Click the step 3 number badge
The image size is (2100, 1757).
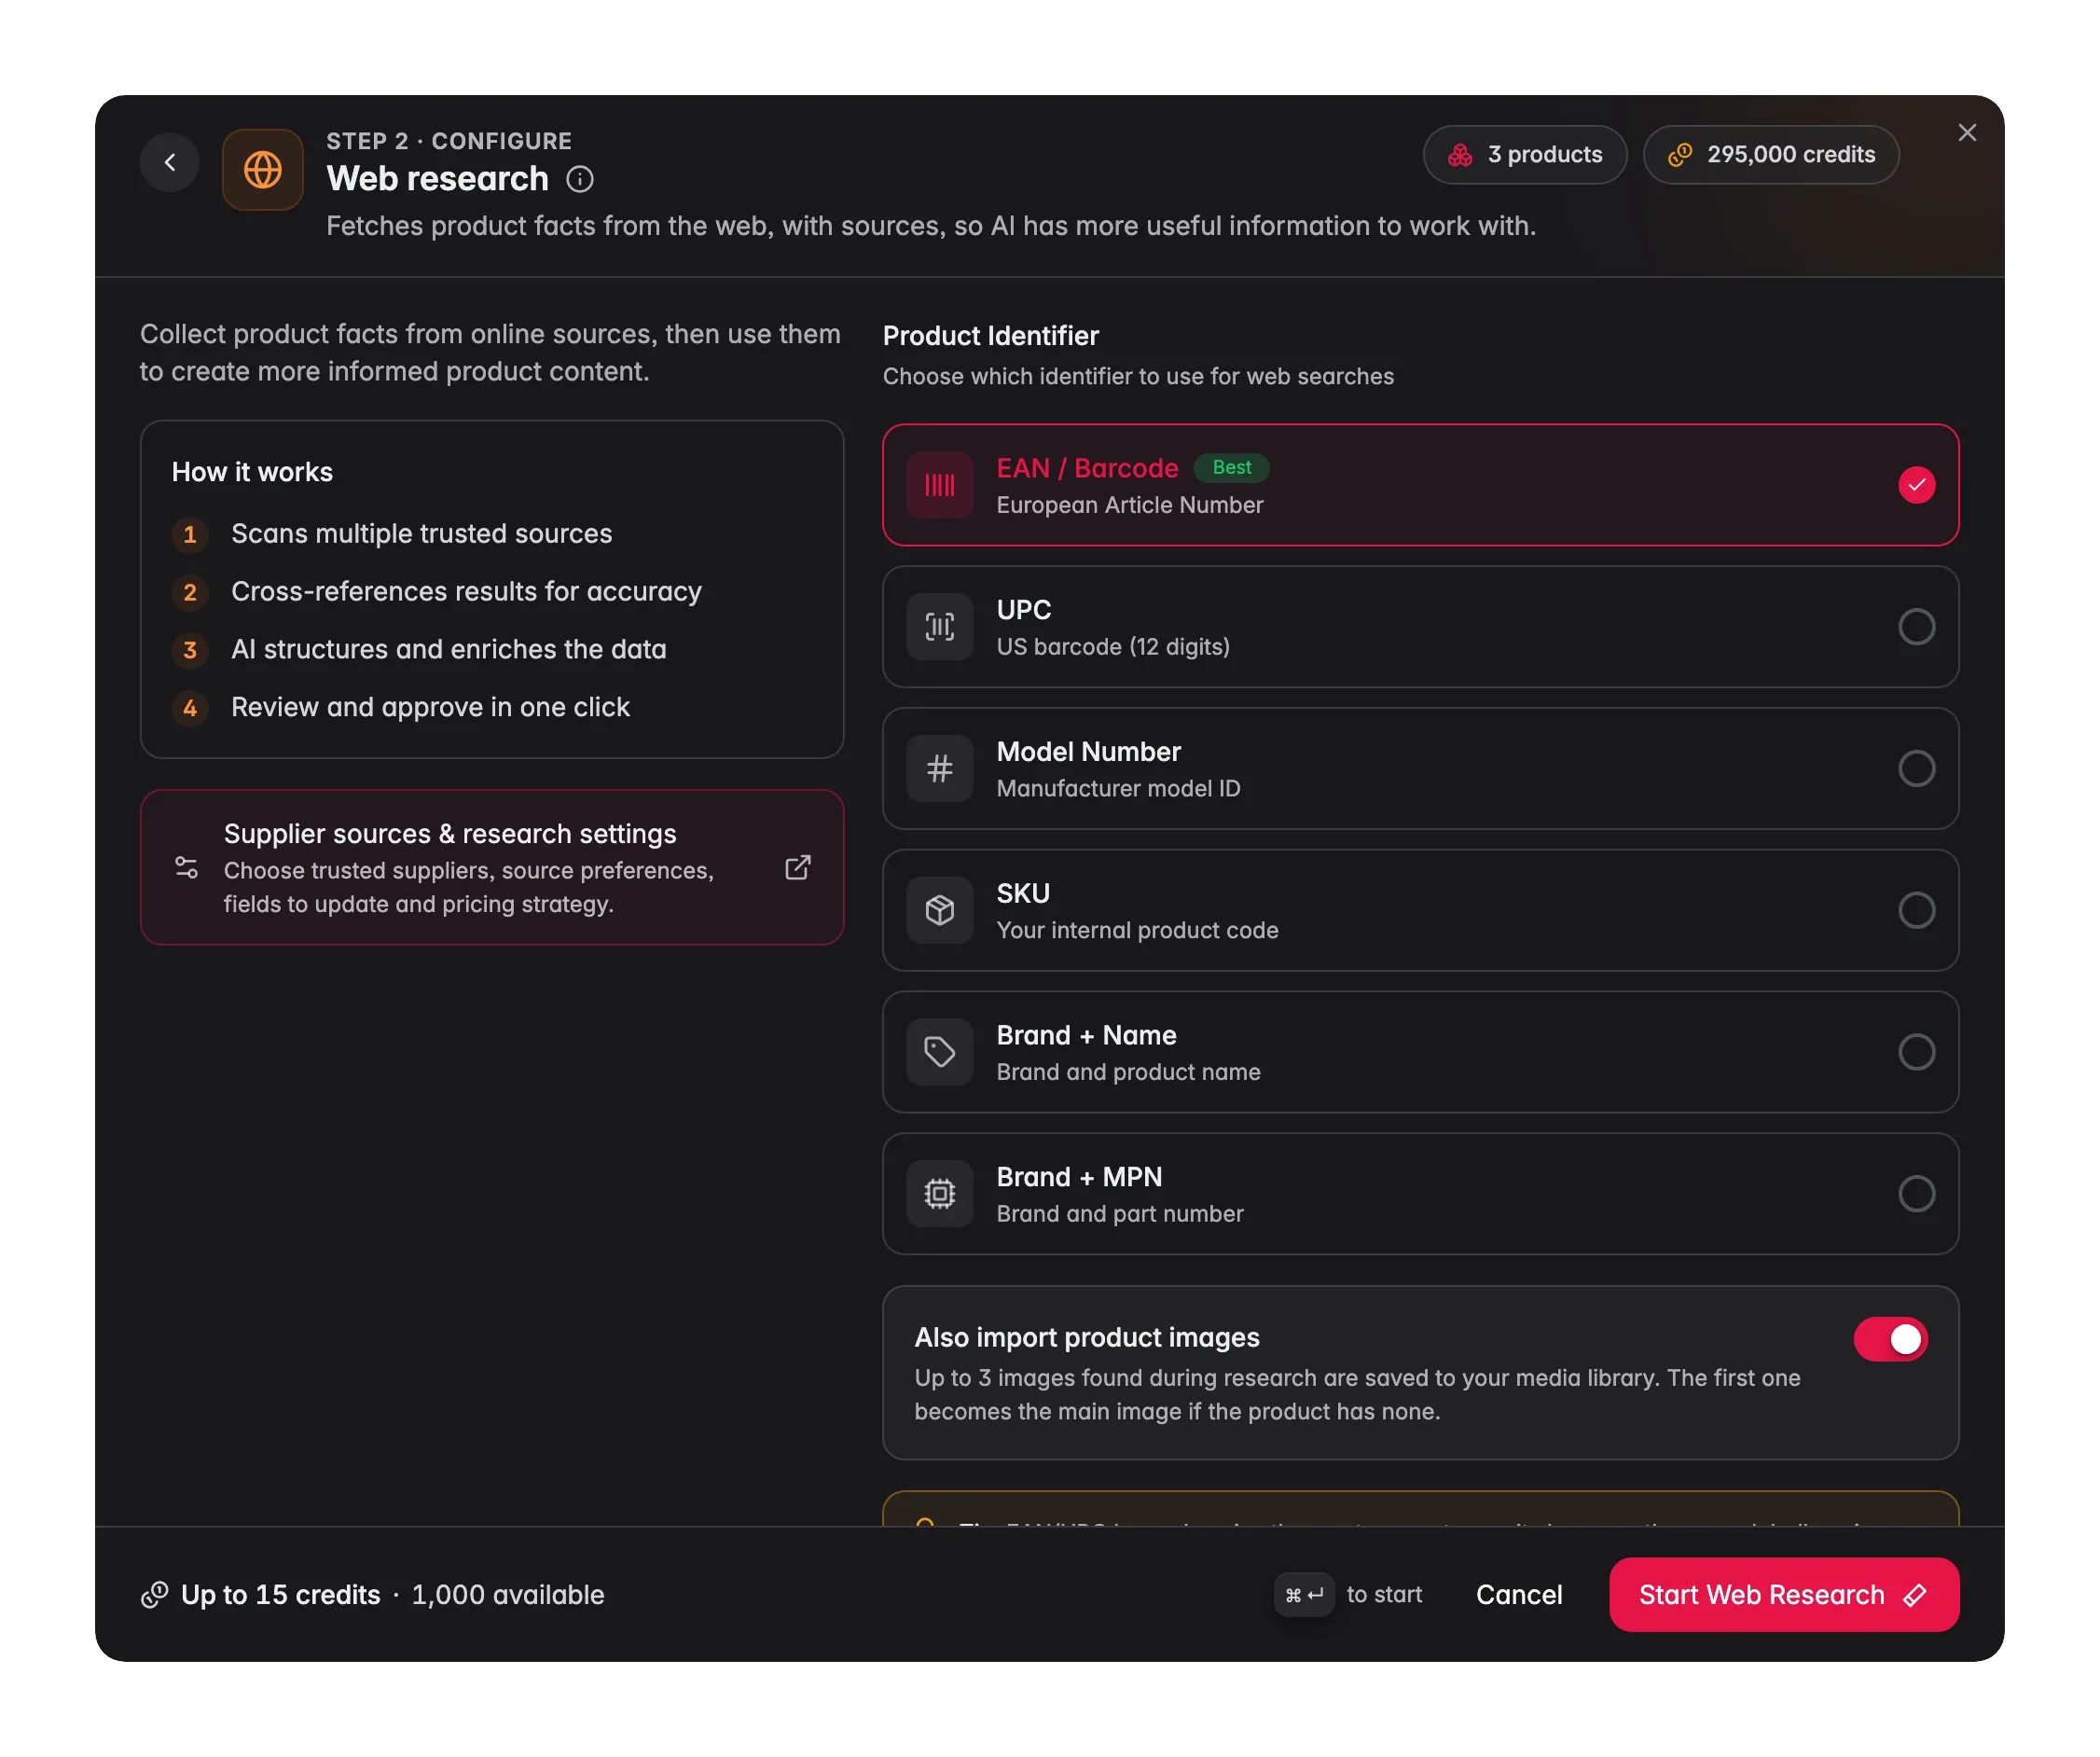[x=190, y=650]
